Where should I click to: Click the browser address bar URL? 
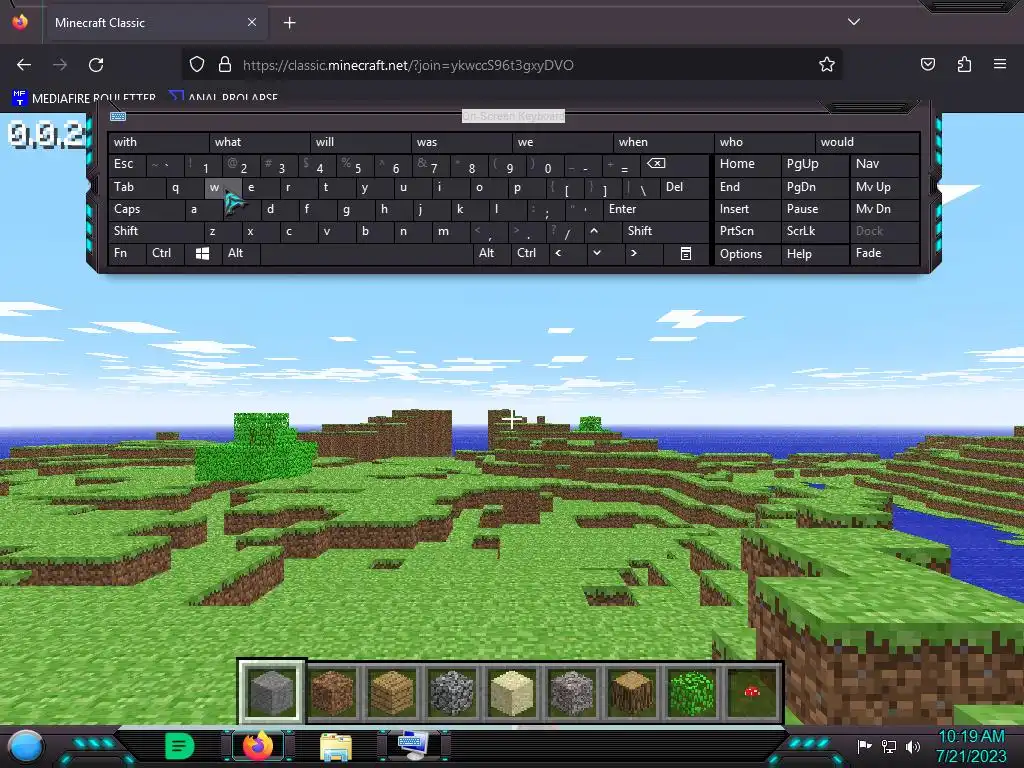(x=408, y=65)
